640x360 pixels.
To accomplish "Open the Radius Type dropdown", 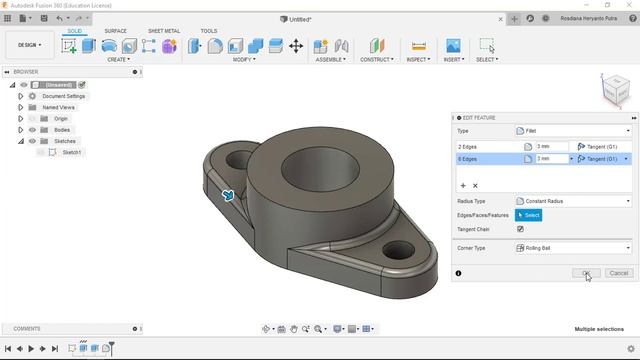I will (573, 201).
